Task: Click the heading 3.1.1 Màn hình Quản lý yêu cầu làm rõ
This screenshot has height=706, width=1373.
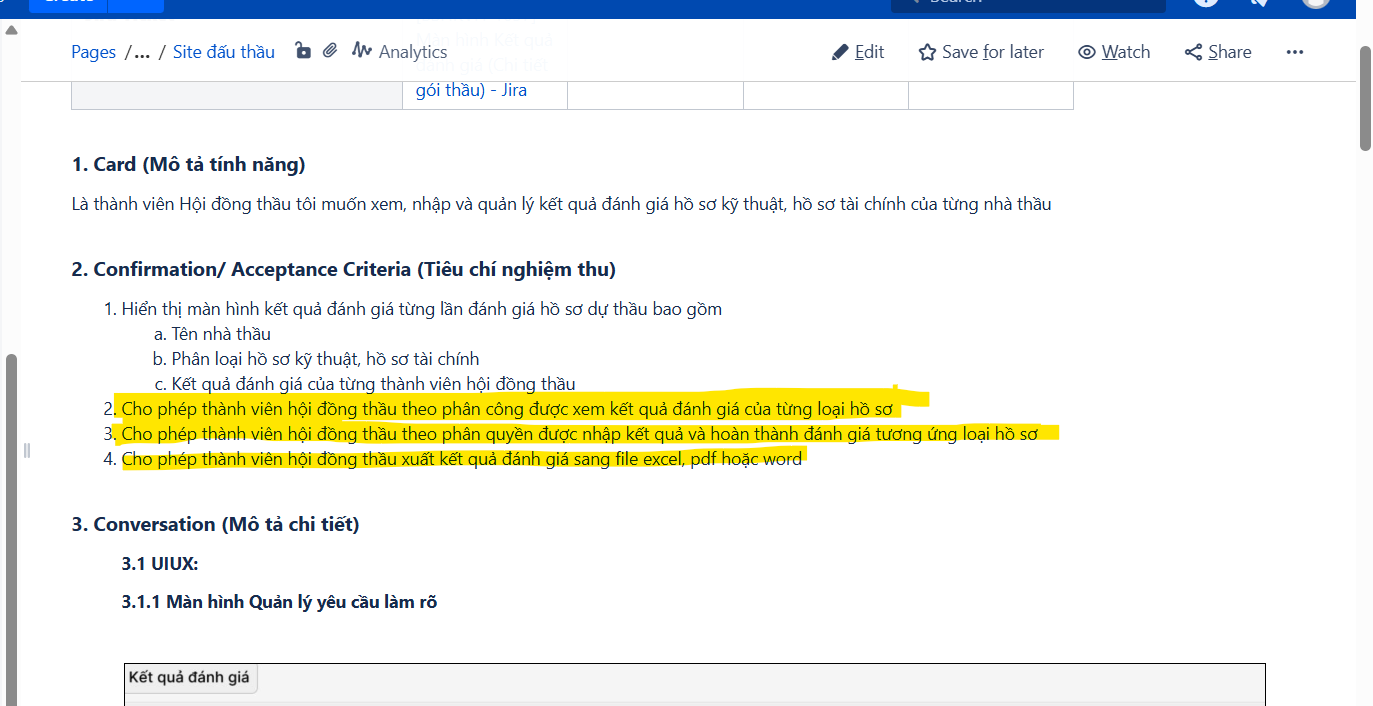Action: click(279, 602)
